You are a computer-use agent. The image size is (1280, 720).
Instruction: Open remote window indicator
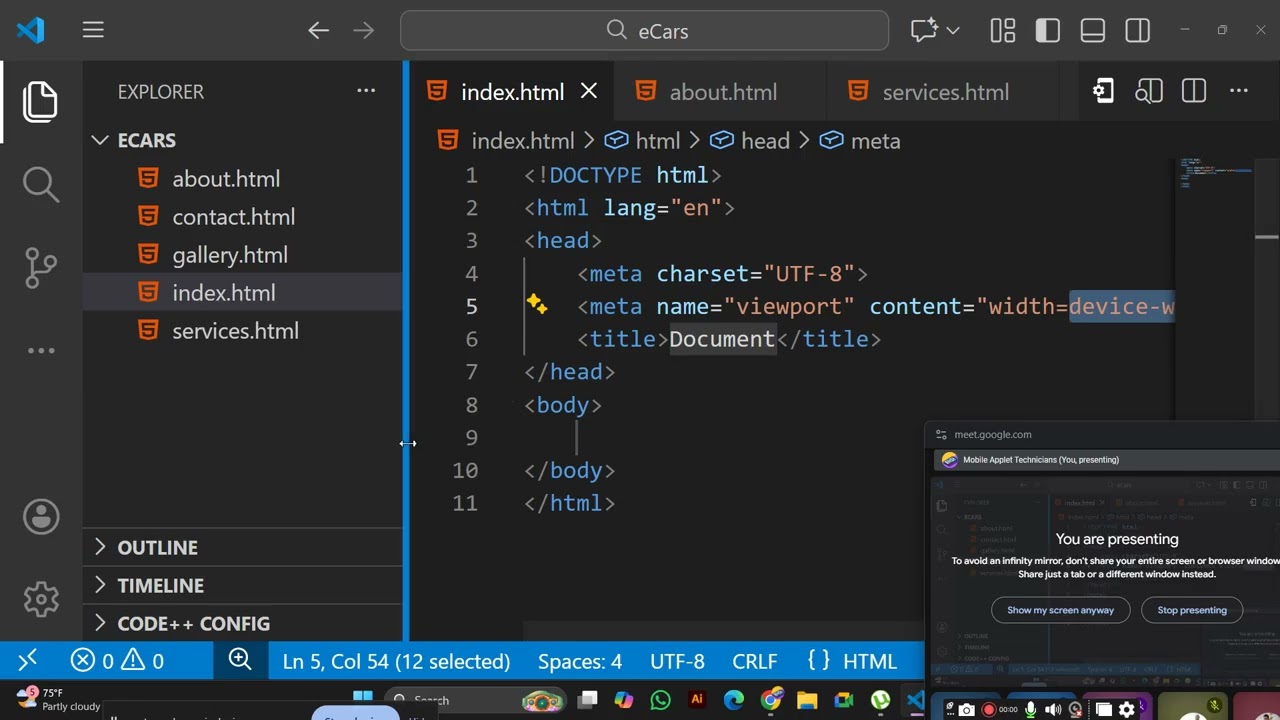tap(28, 660)
